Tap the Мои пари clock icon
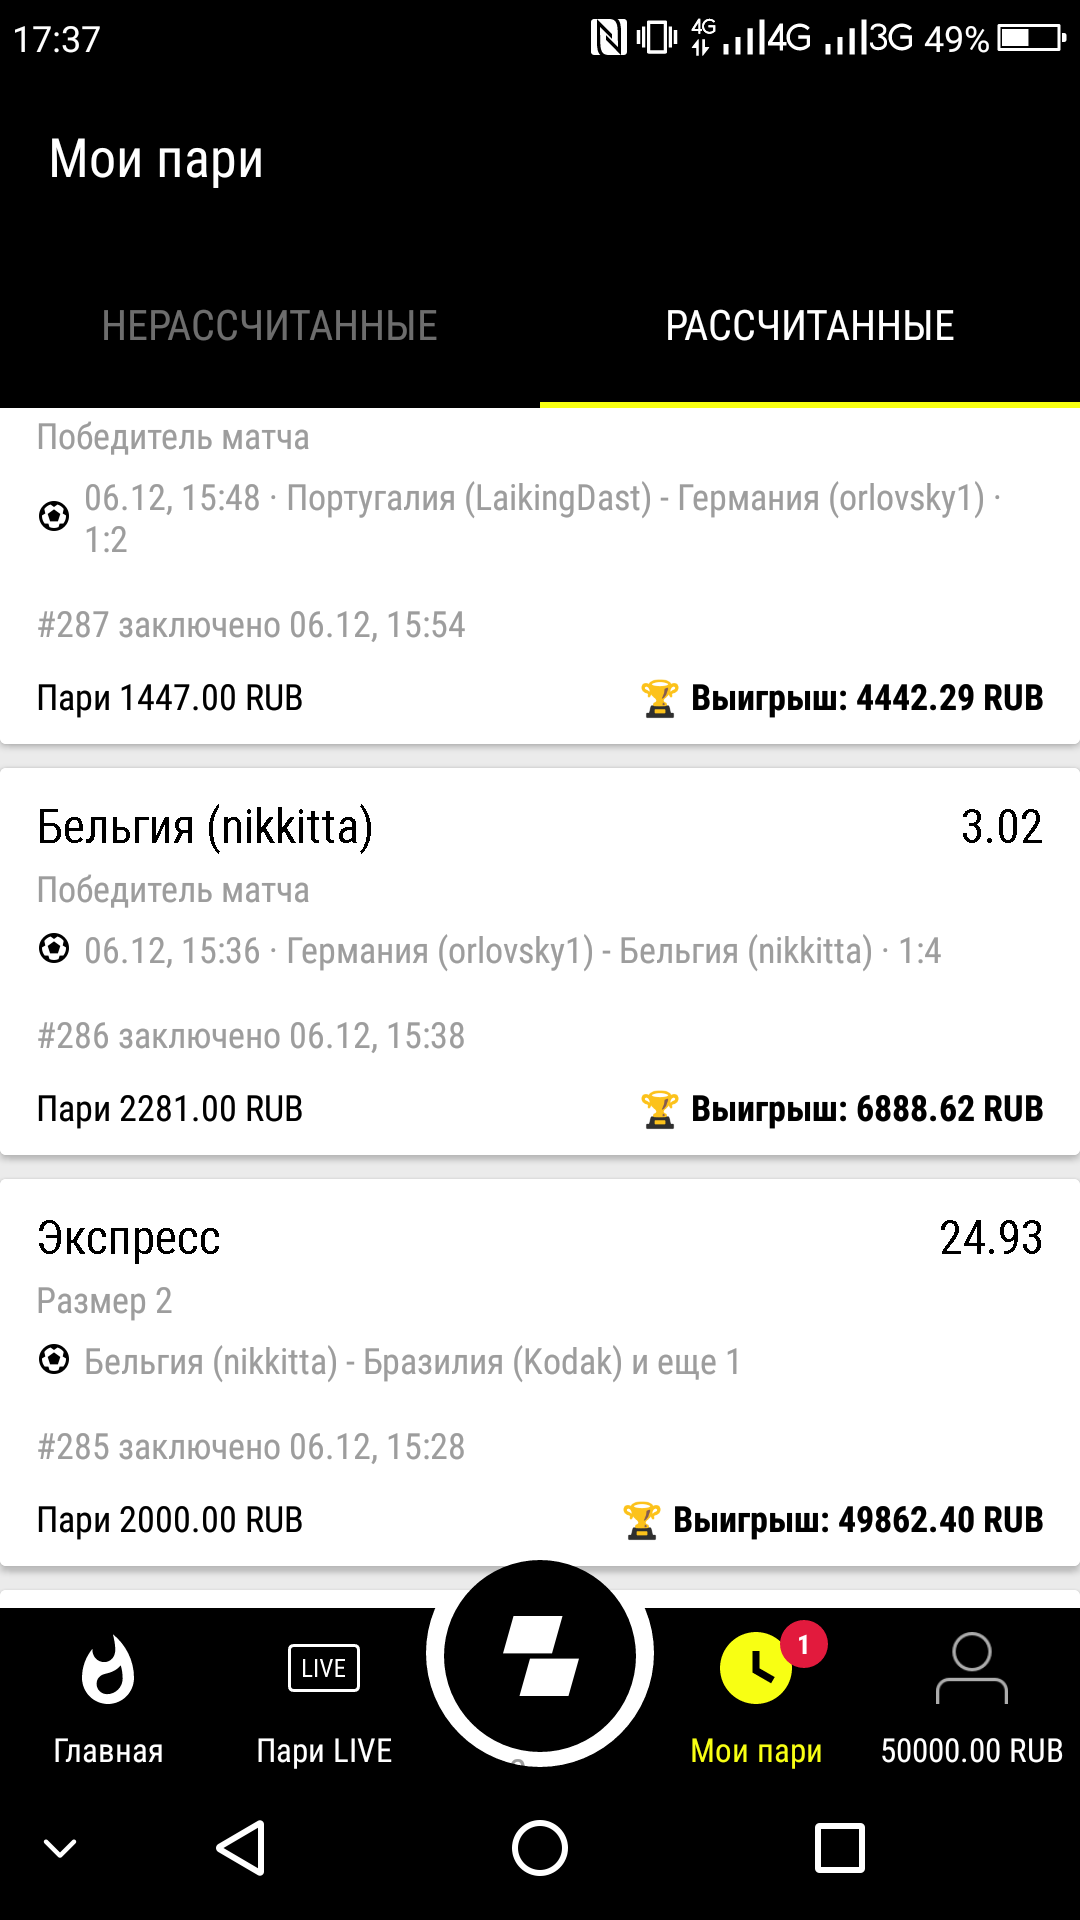This screenshot has width=1080, height=1920. point(755,1669)
